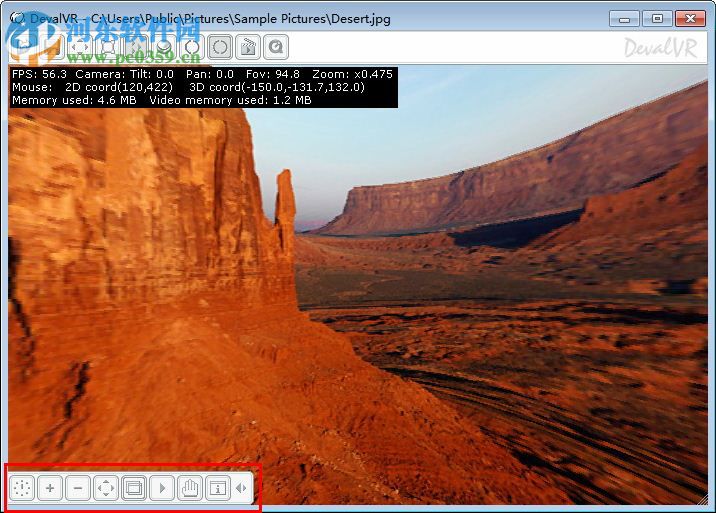Click the square-with-corner-handles icon in top toolbar
This screenshot has height=513, width=716.
[108, 47]
